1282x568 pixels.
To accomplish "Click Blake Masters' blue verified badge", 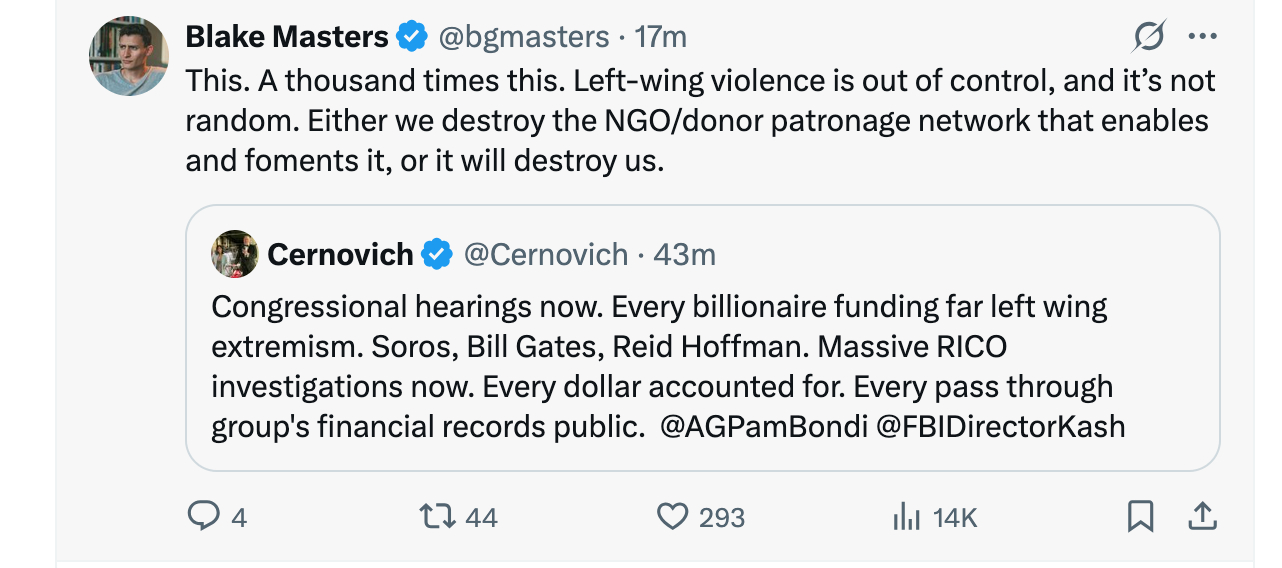I will [411, 37].
